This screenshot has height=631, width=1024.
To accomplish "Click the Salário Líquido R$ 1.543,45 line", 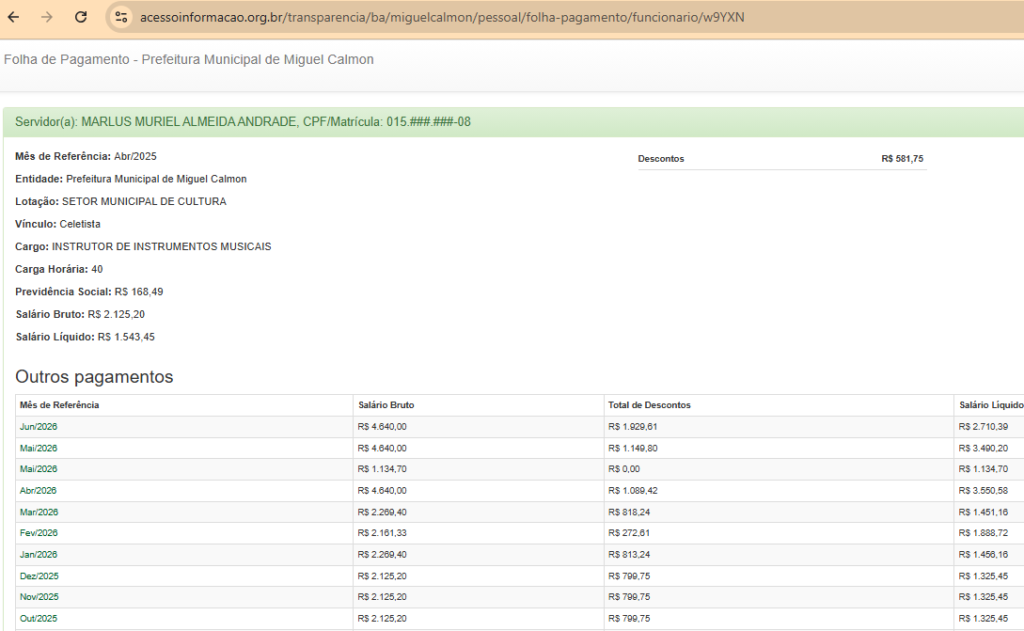I will tap(85, 337).
